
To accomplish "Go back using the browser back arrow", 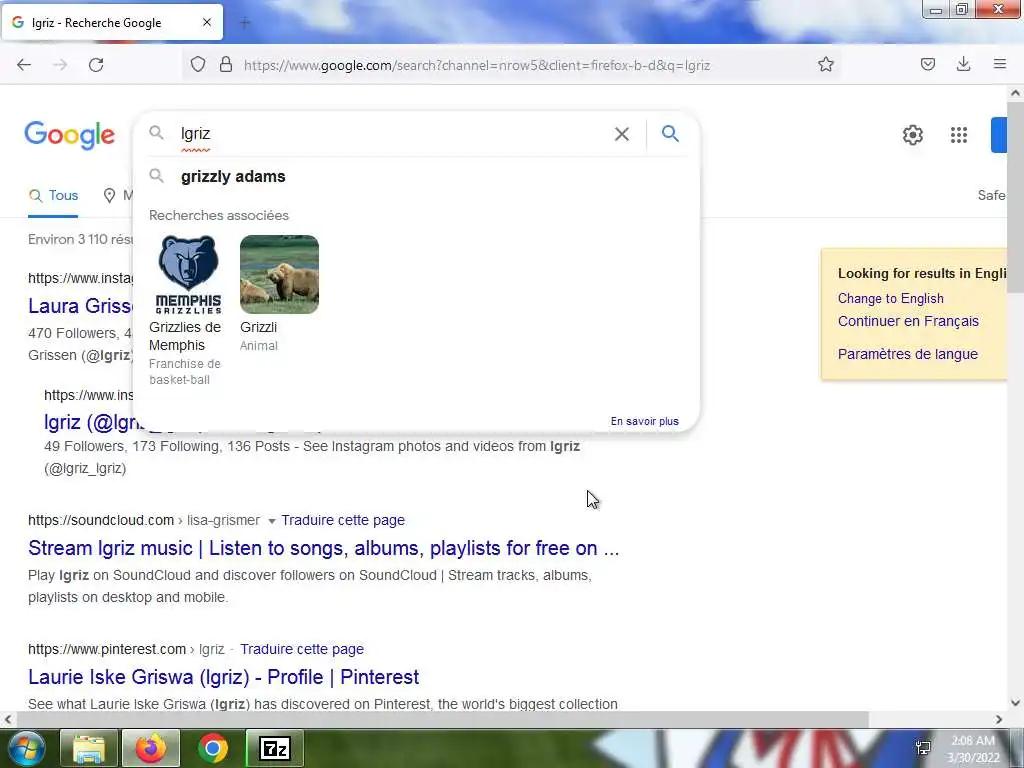I will point(24,65).
